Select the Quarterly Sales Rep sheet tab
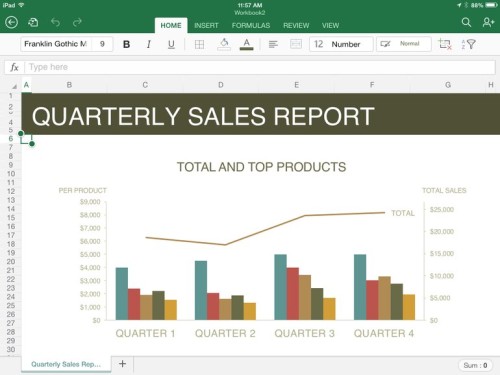The height and width of the screenshot is (375, 500). click(x=66, y=364)
